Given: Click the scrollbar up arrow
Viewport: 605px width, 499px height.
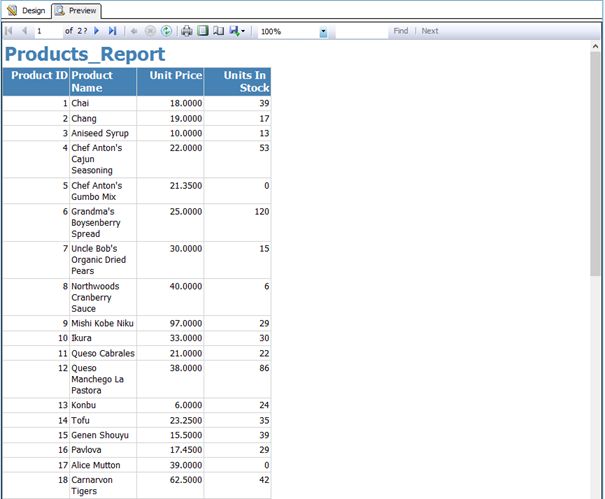Looking at the screenshot, I should pyautogui.click(x=595, y=46).
